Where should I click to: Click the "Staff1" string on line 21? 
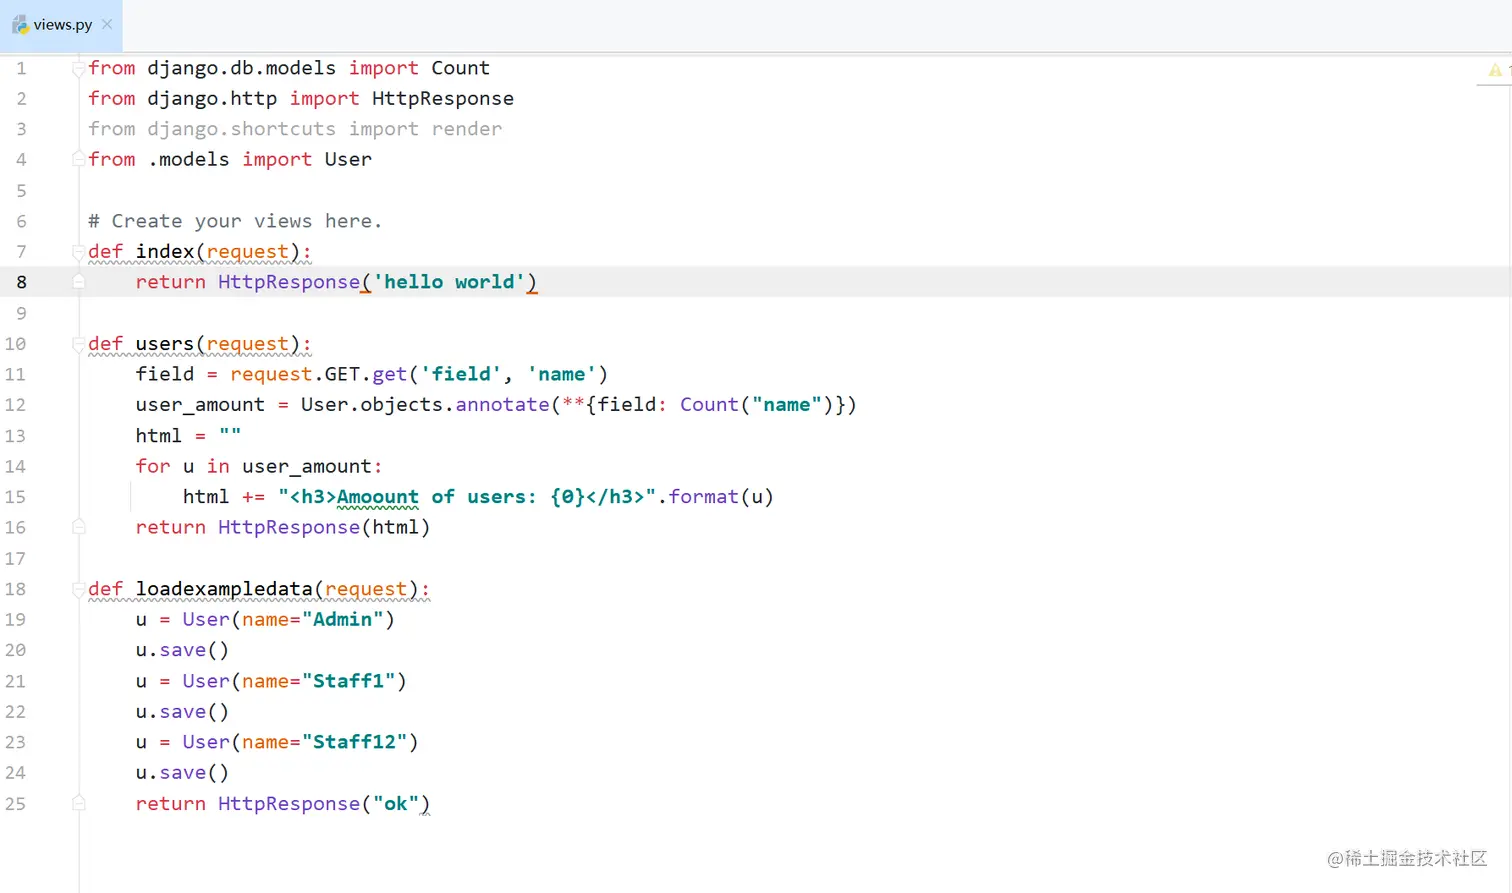pyautogui.click(x=348, y=681)
